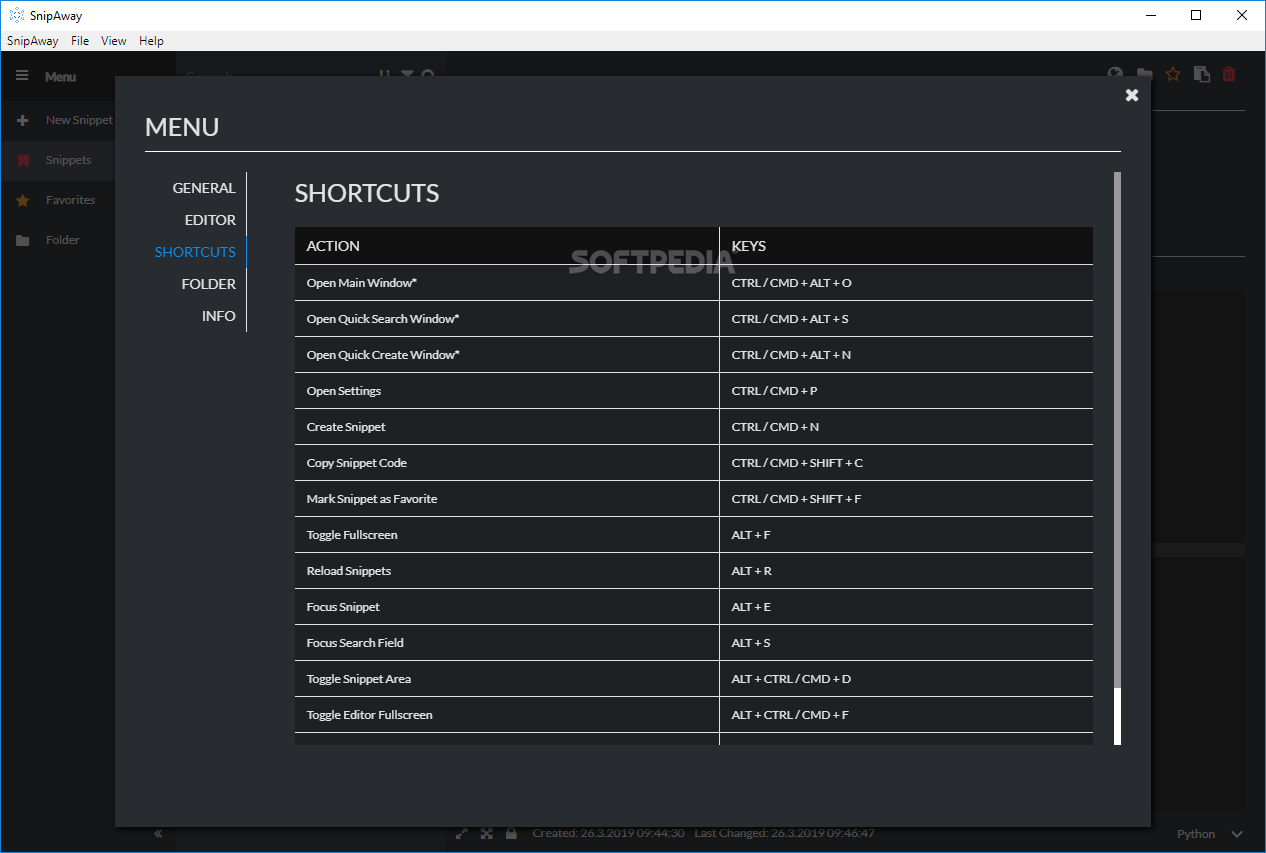Click the 'Toggle Fullscreen' action cell
The image size is (1266, 853).
[x=507, y=535]
